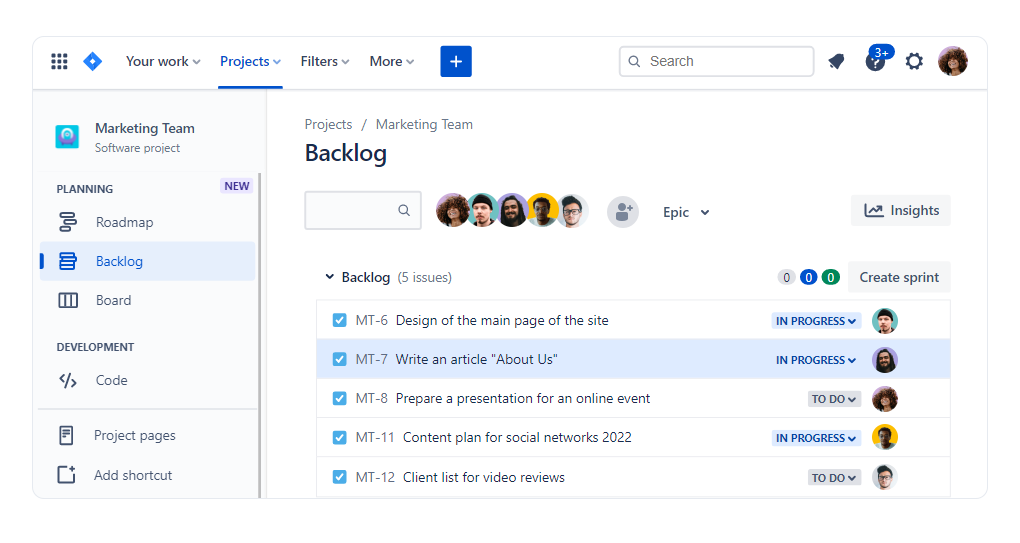Click the gray 0 estimate badge
Screen dimensions: 1020x543
786,278
